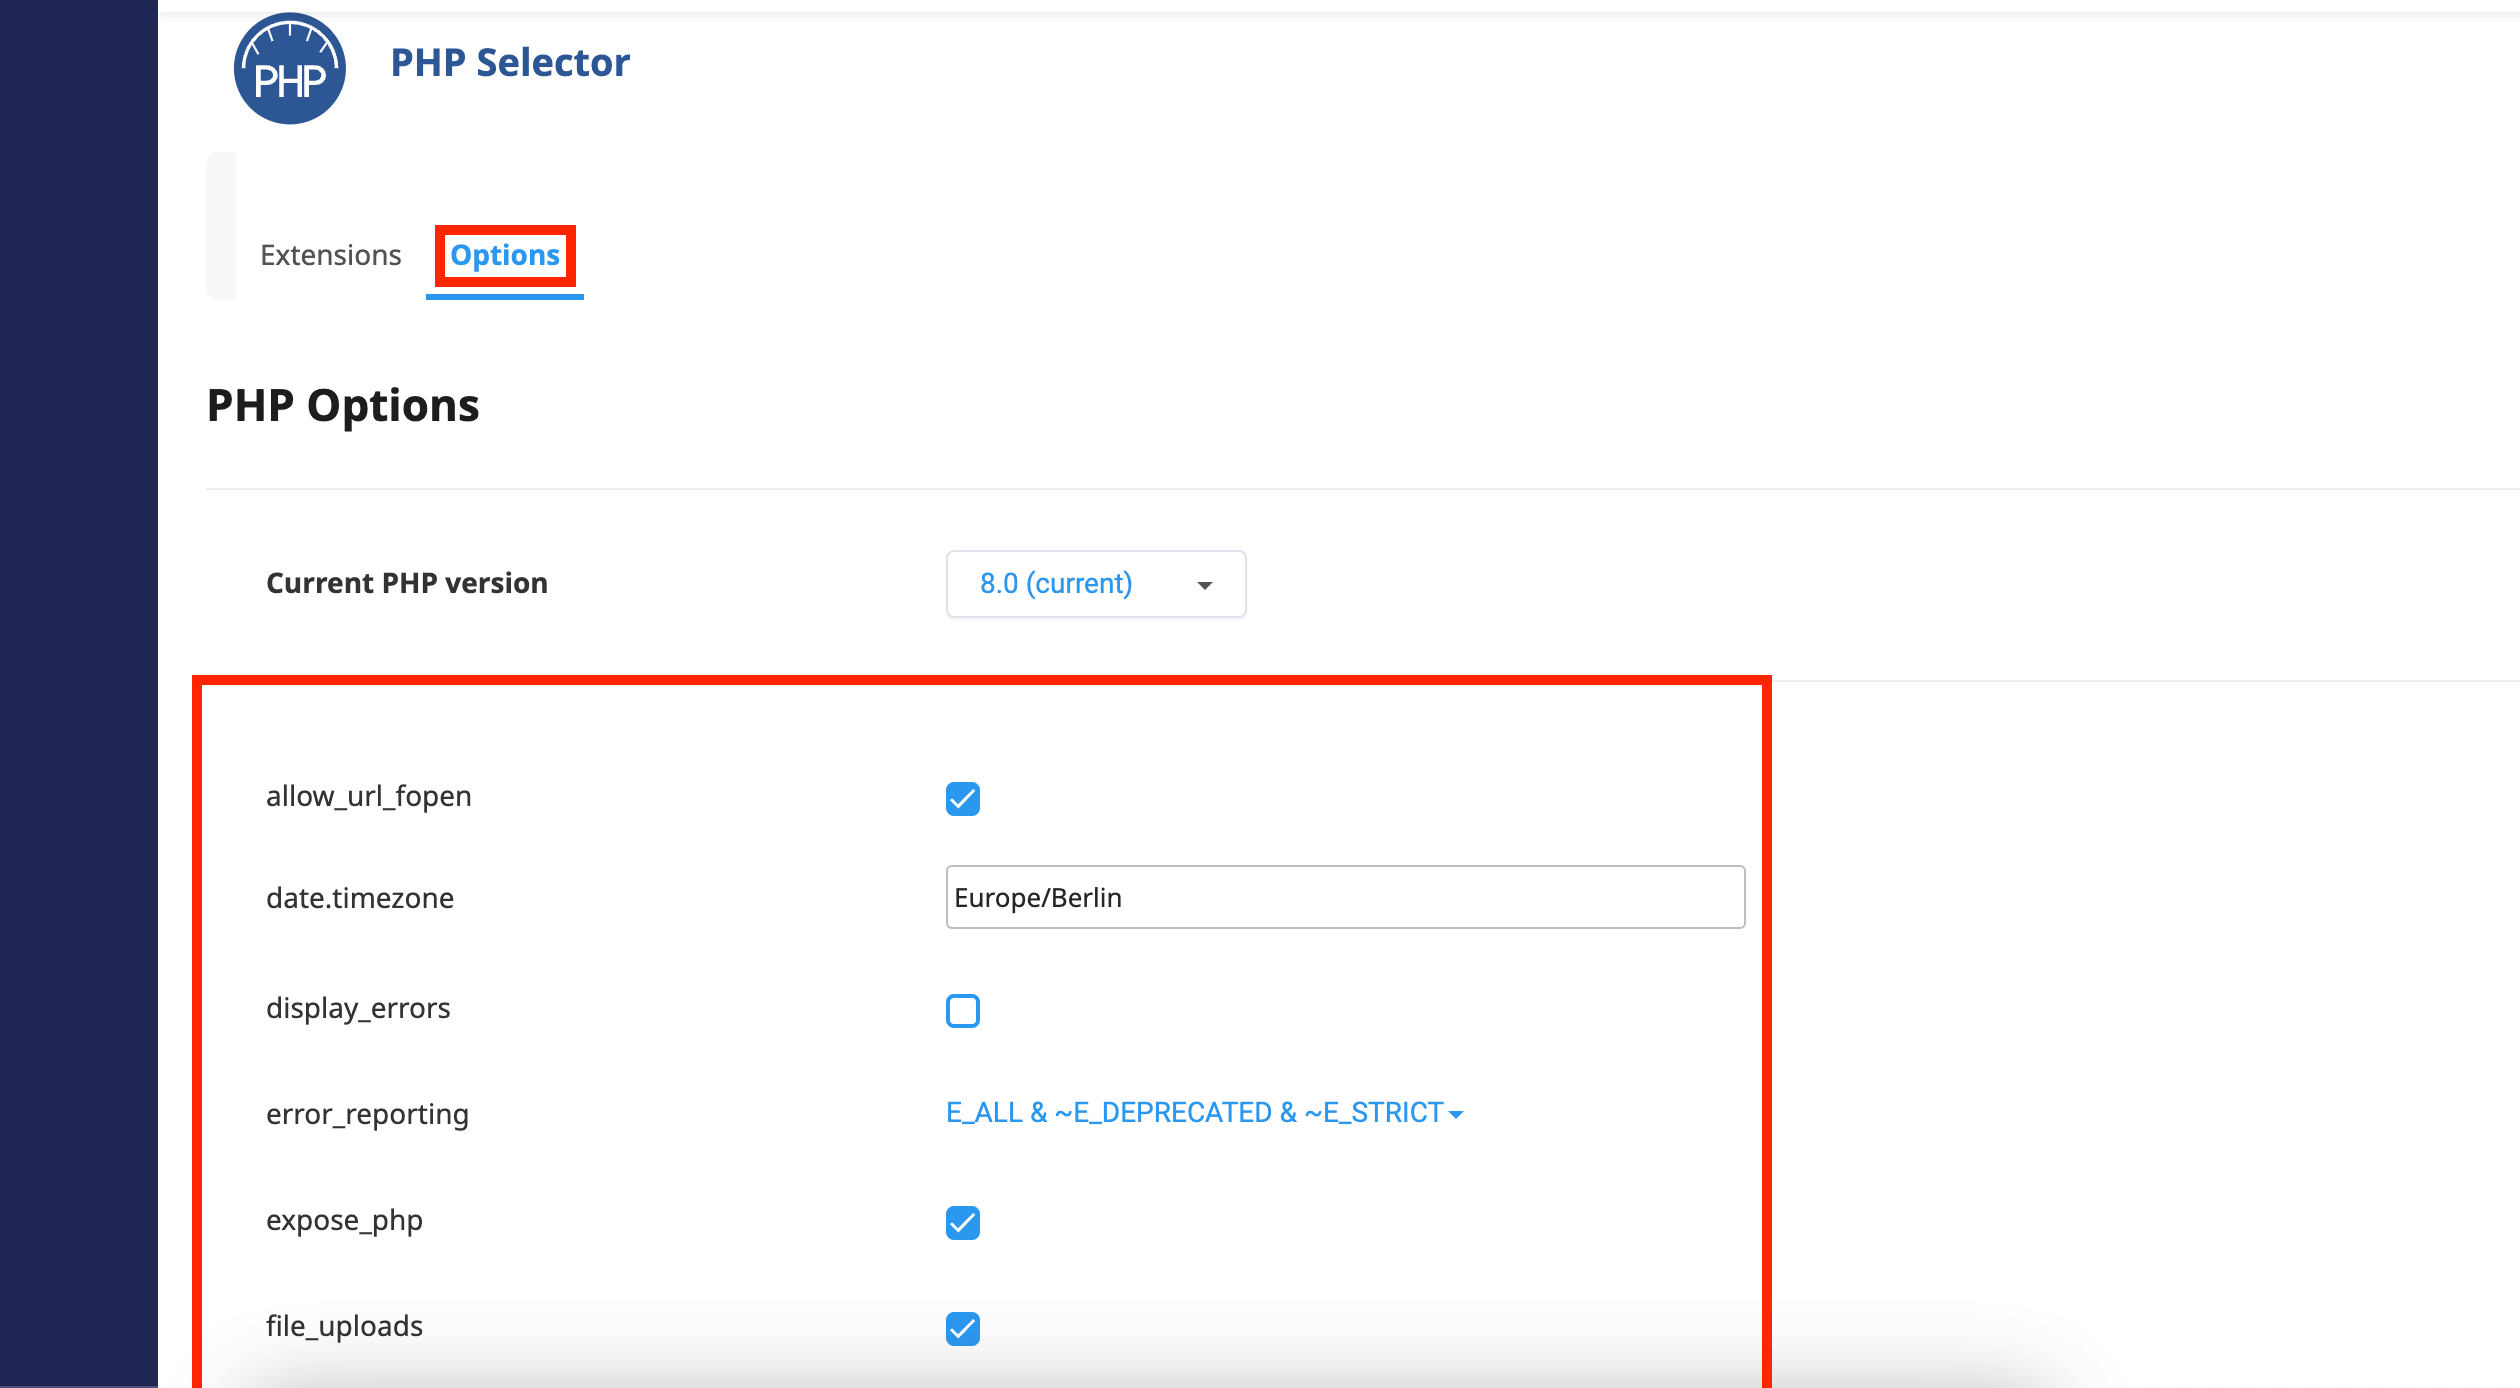This screenshot has width=2520, height=1388.
Task: Click the PHP Options heading
Action: [343, 406]
